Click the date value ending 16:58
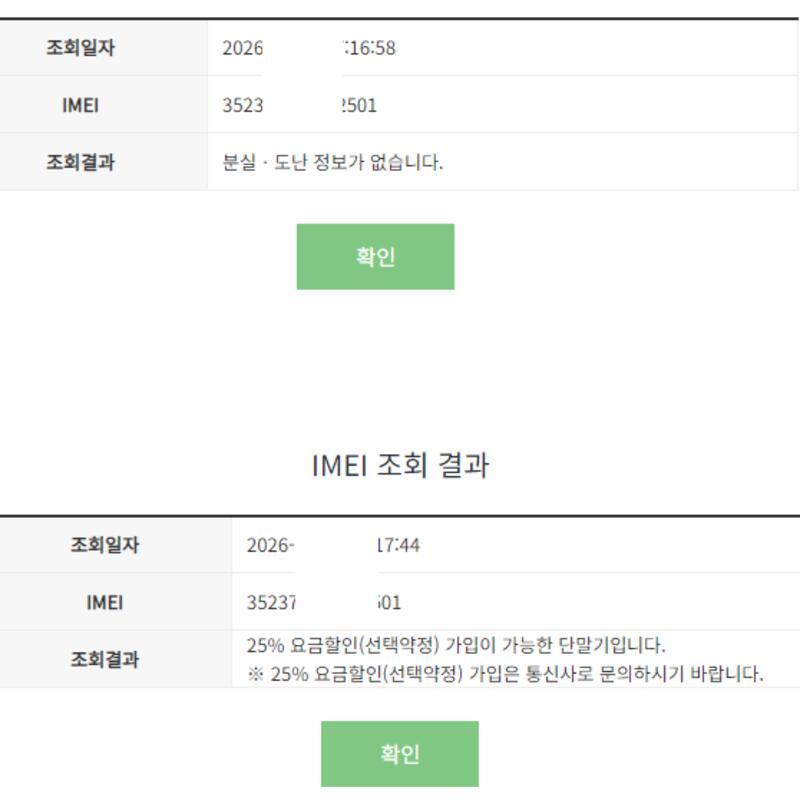The height and width of the screenshot is (800, 800). [x=309, y=48]
